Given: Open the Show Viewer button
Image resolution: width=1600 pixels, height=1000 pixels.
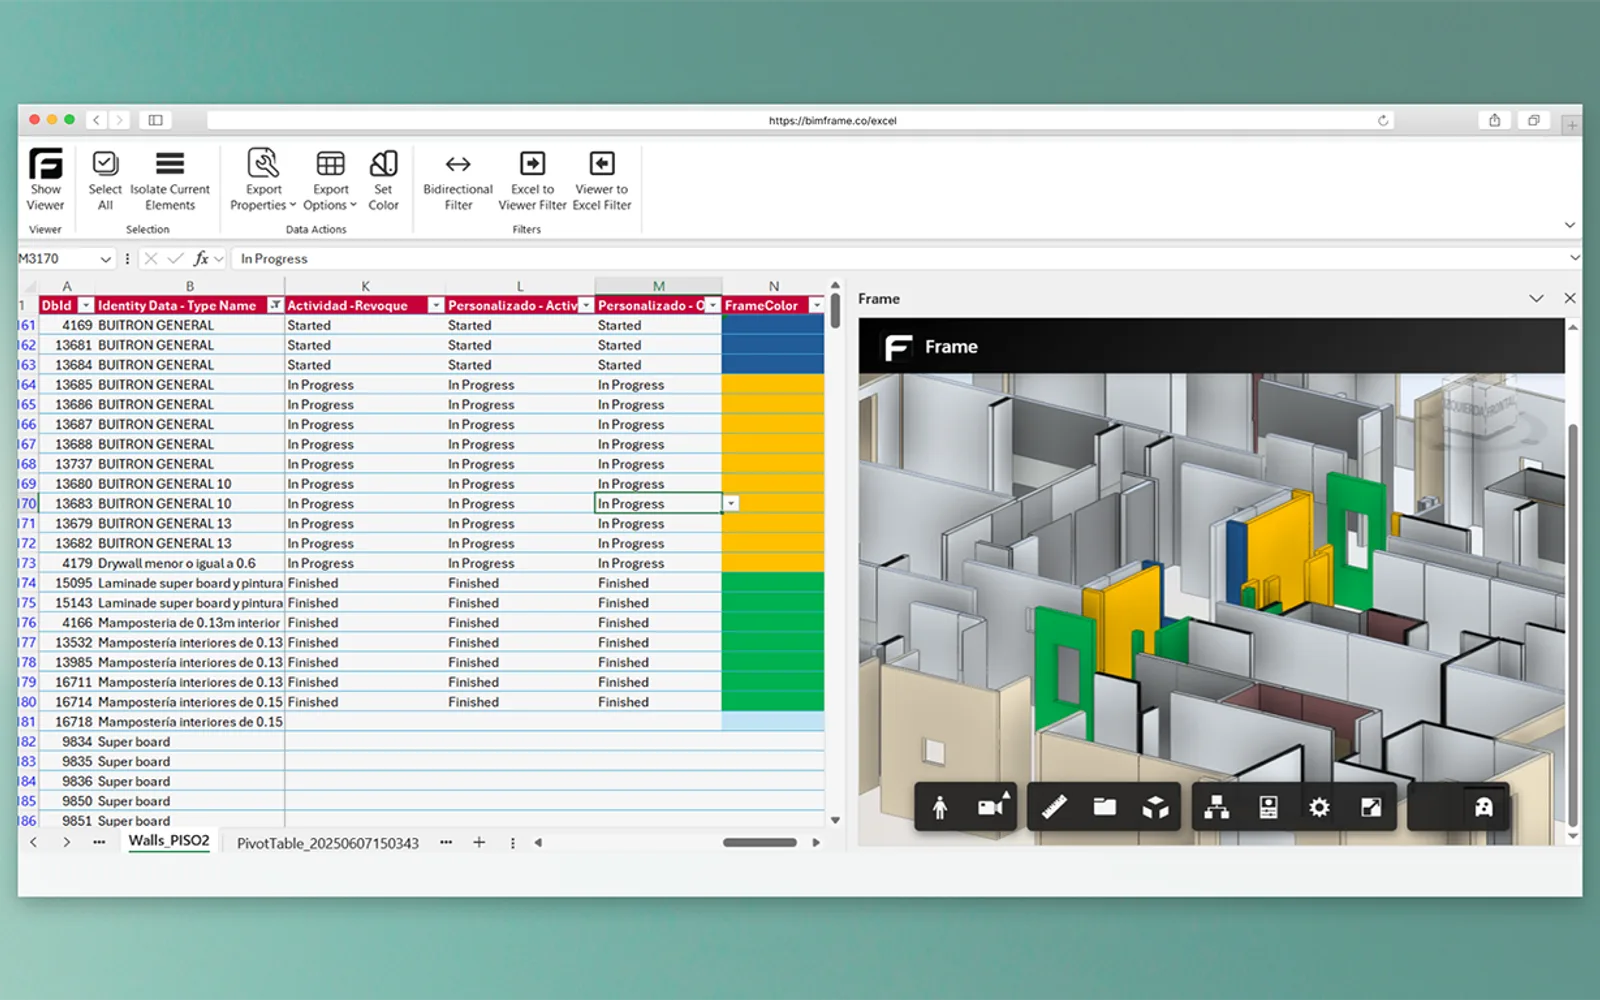Looking at the screenshot, I should point(45,180).
